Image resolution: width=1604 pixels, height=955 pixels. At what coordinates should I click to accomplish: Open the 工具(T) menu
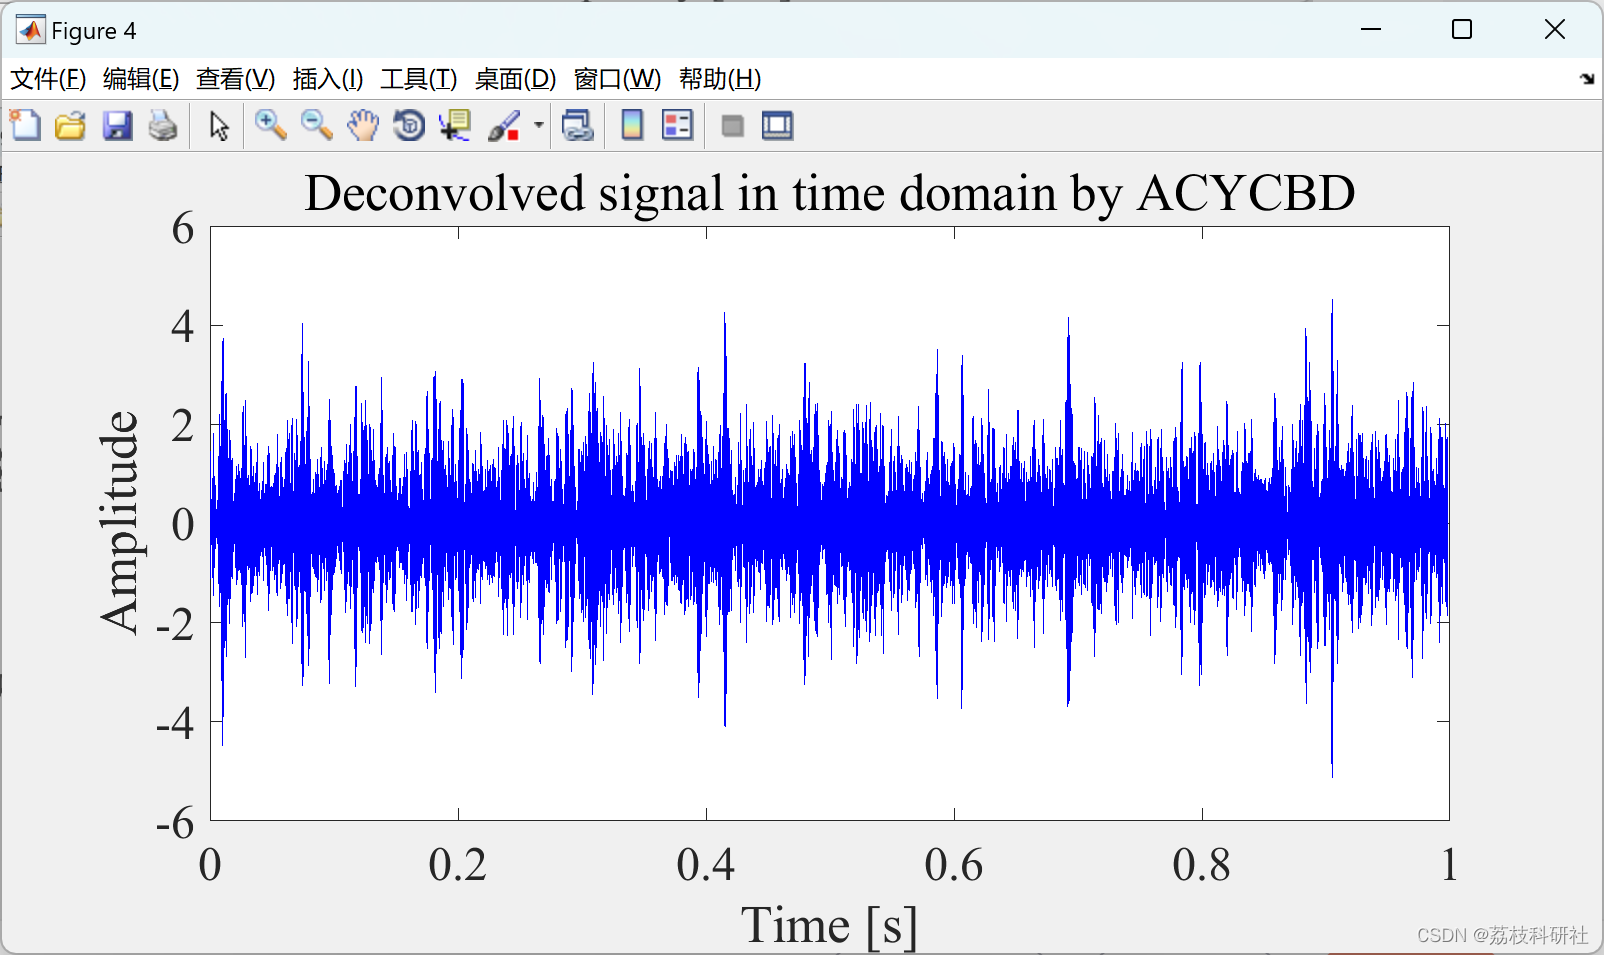(x=418, y=79)
